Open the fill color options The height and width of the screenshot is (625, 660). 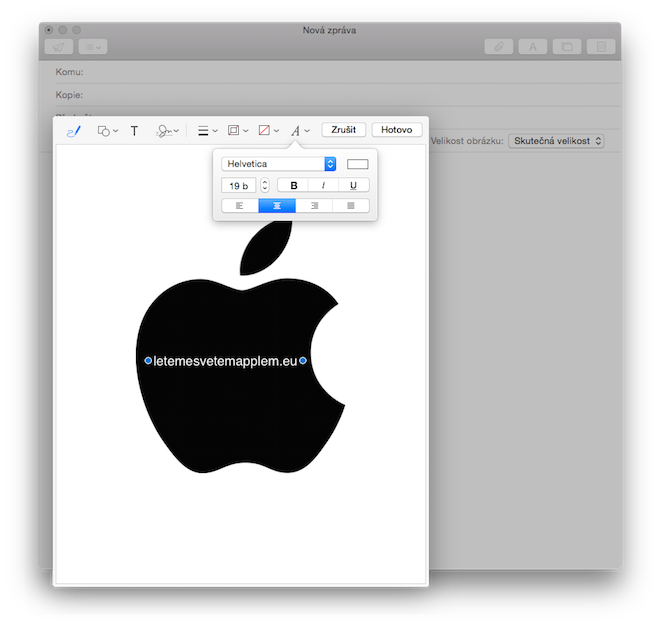267,131
